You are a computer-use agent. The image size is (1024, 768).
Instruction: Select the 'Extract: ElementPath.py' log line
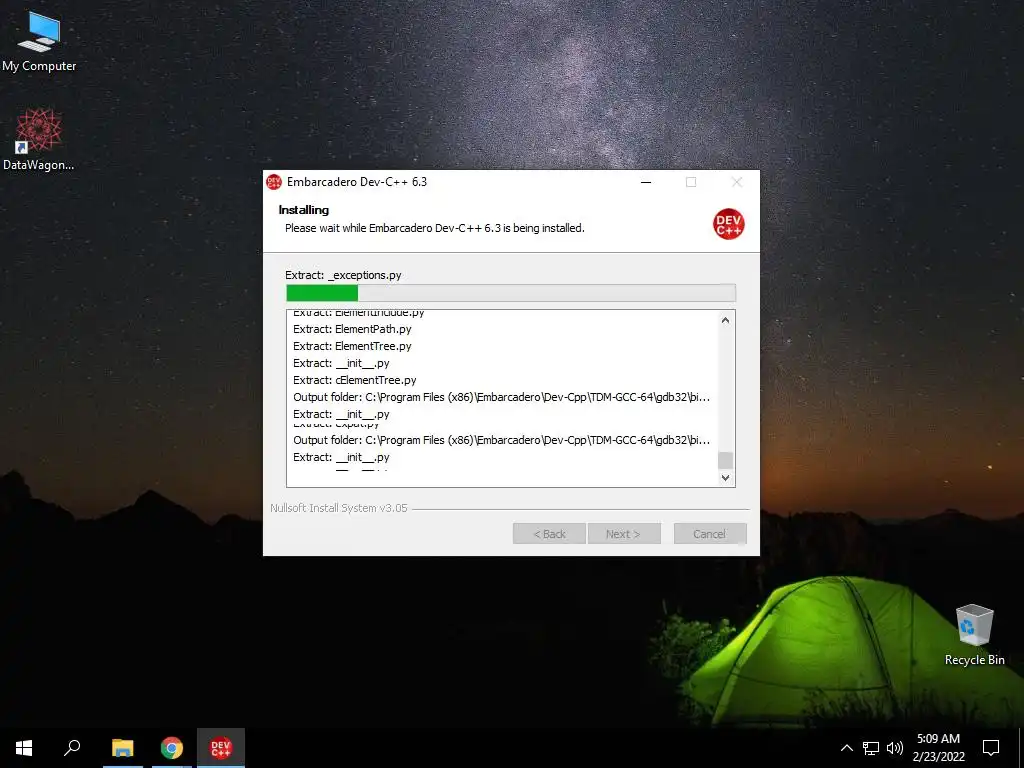tap(352, 329)
